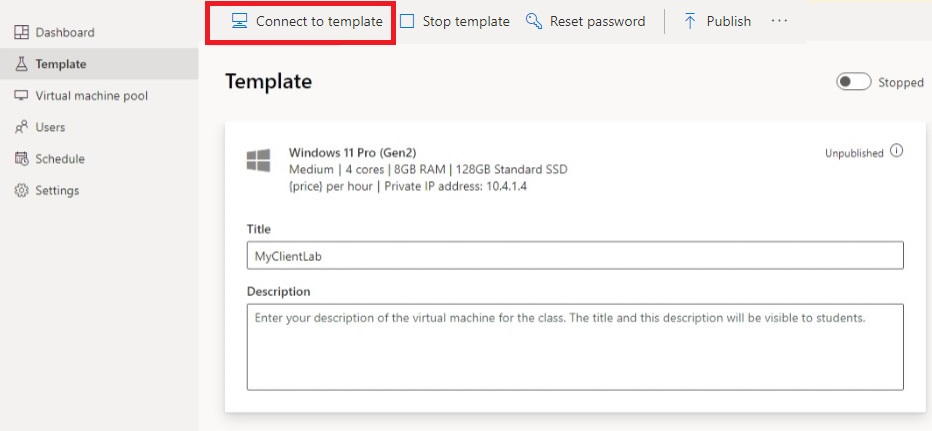This screenshot has width=932, height=431.
Task: Open the more options ellipsis menu
Action: 780,21
